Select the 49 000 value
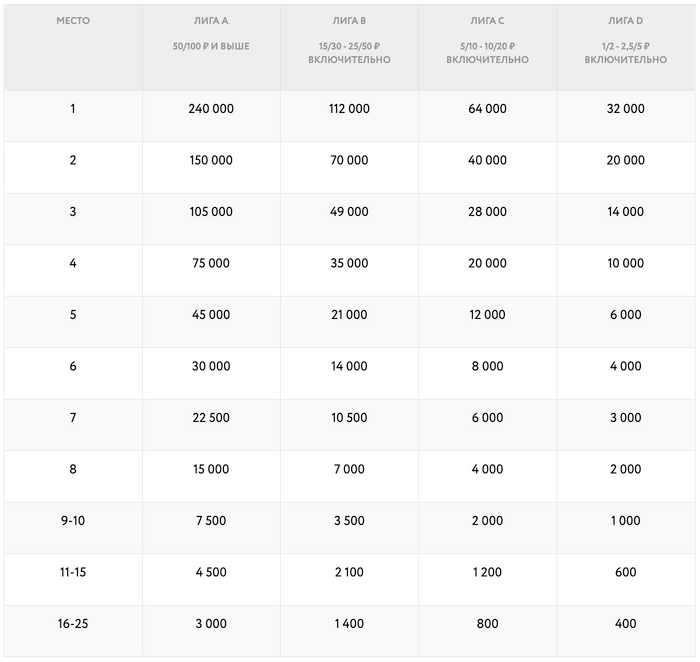This screenshot has height=662, width=700. [x=349, y=212]
